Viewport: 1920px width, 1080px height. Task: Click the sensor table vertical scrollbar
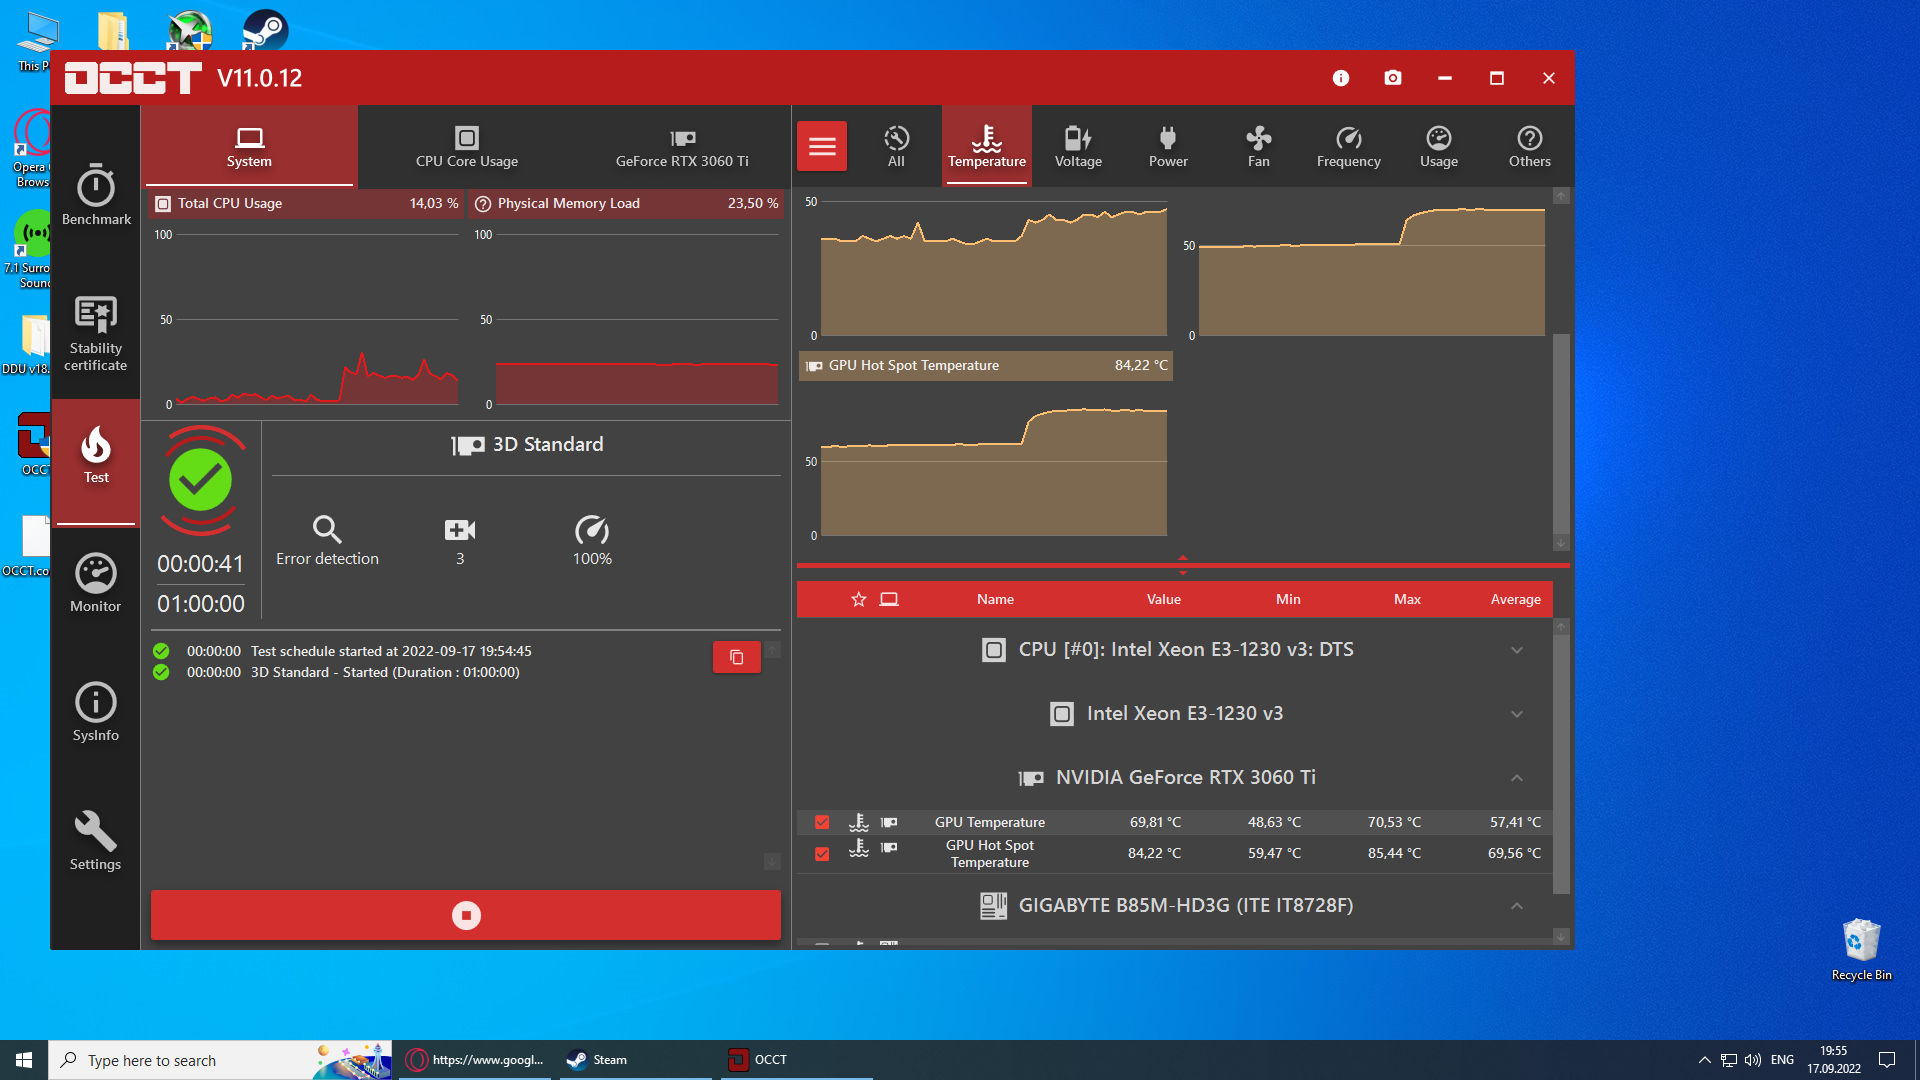click(1561, 760)
